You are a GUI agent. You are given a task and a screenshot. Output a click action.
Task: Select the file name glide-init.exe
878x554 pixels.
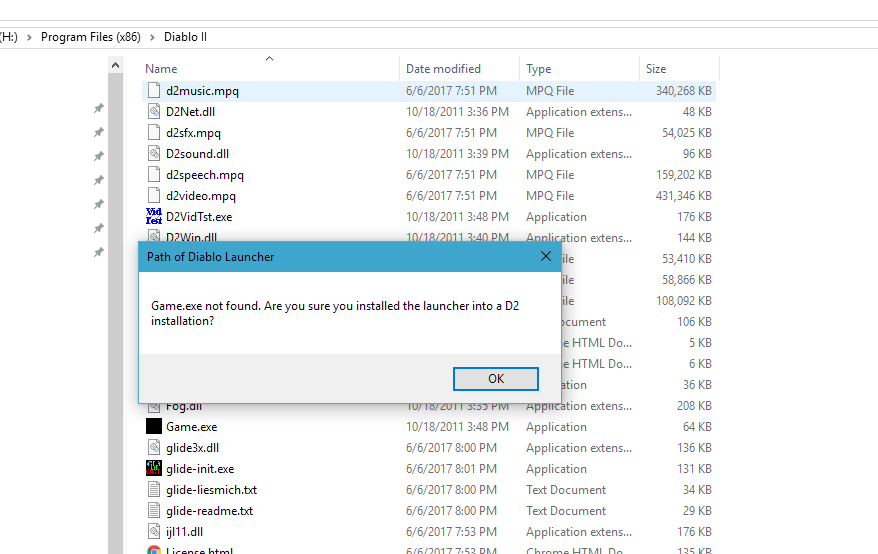[x=200, y=469]
